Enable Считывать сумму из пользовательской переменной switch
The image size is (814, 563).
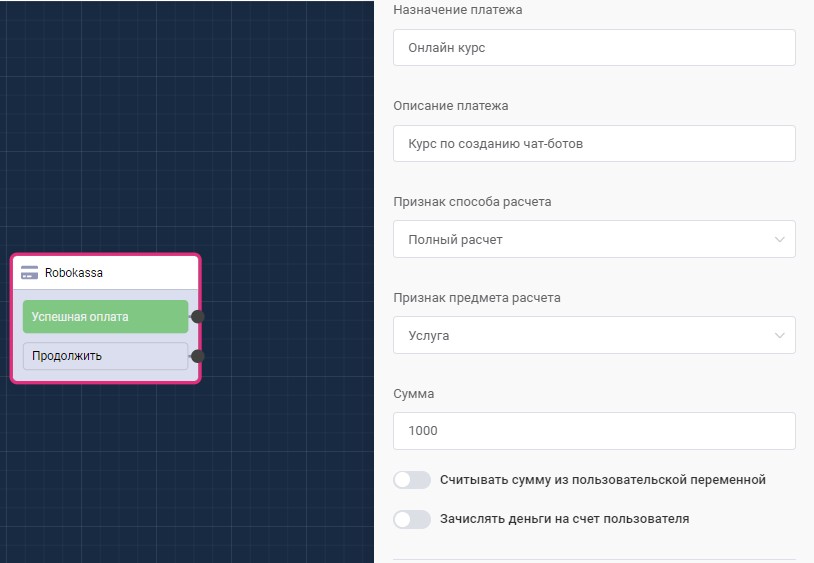pos(411,480)
